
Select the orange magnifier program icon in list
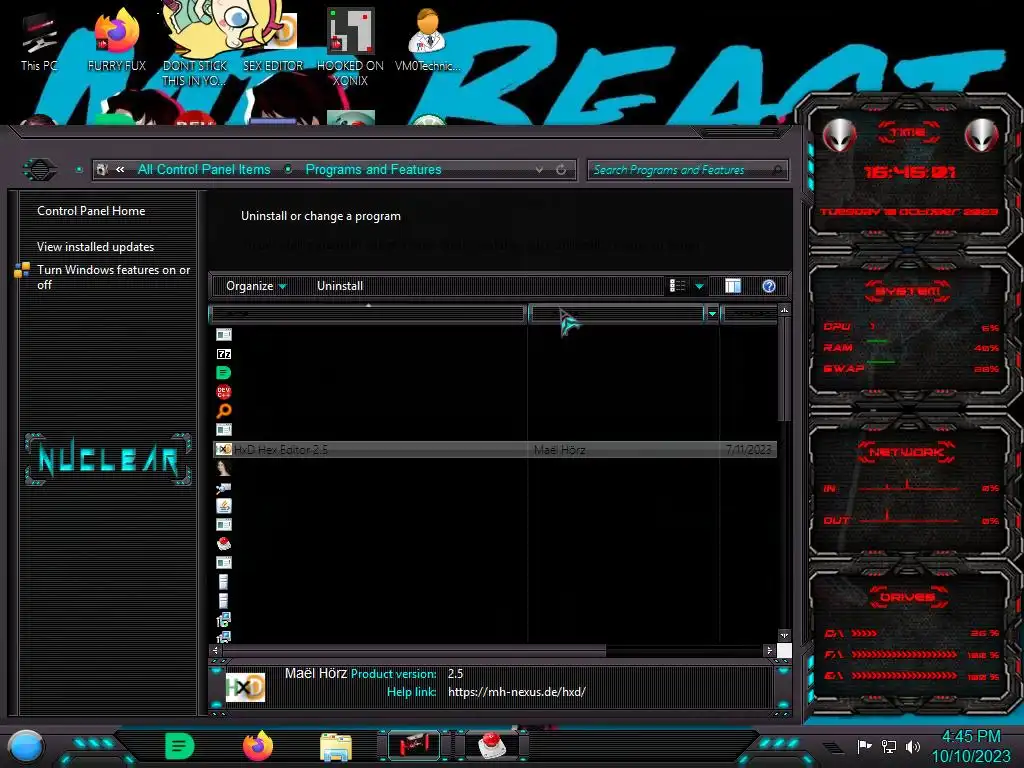tap(223, 411)
